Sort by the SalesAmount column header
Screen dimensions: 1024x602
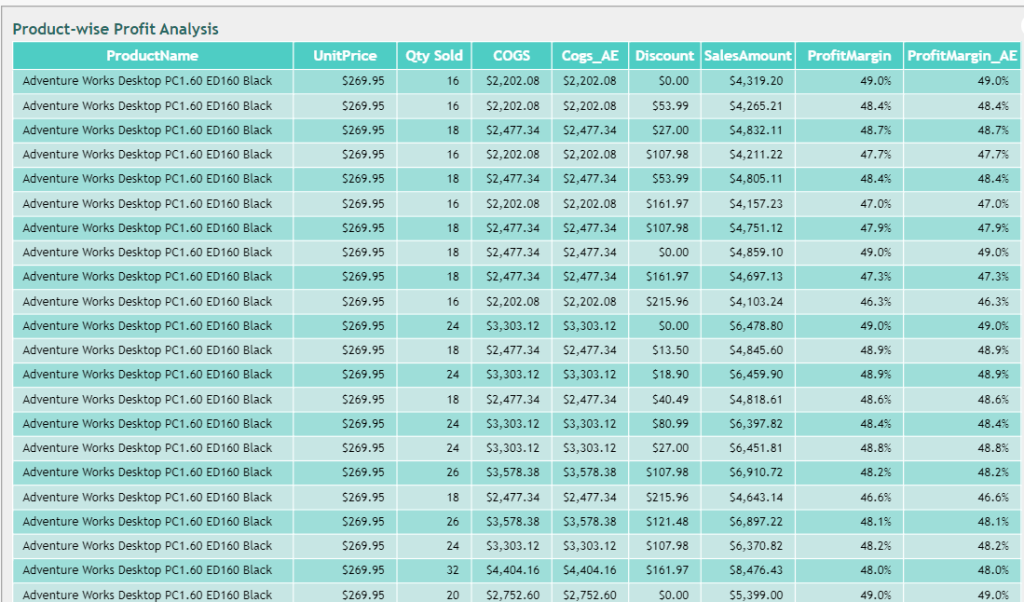(x=747, y=56)
